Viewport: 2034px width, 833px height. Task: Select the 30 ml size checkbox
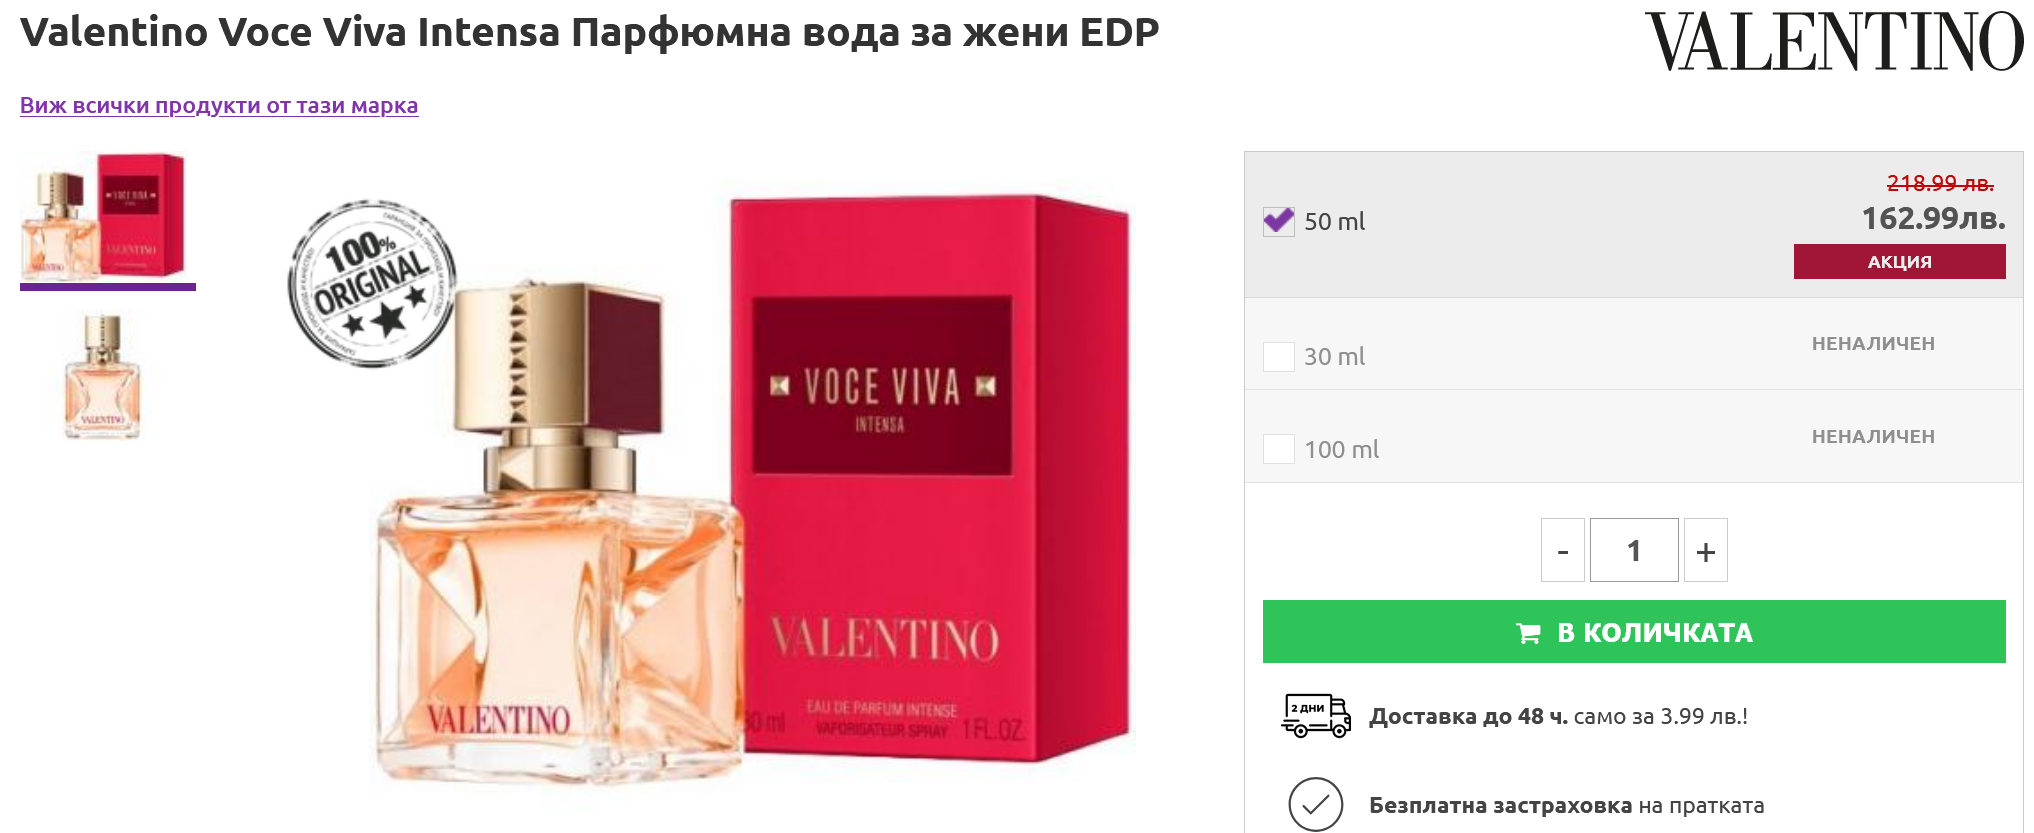1279,356
